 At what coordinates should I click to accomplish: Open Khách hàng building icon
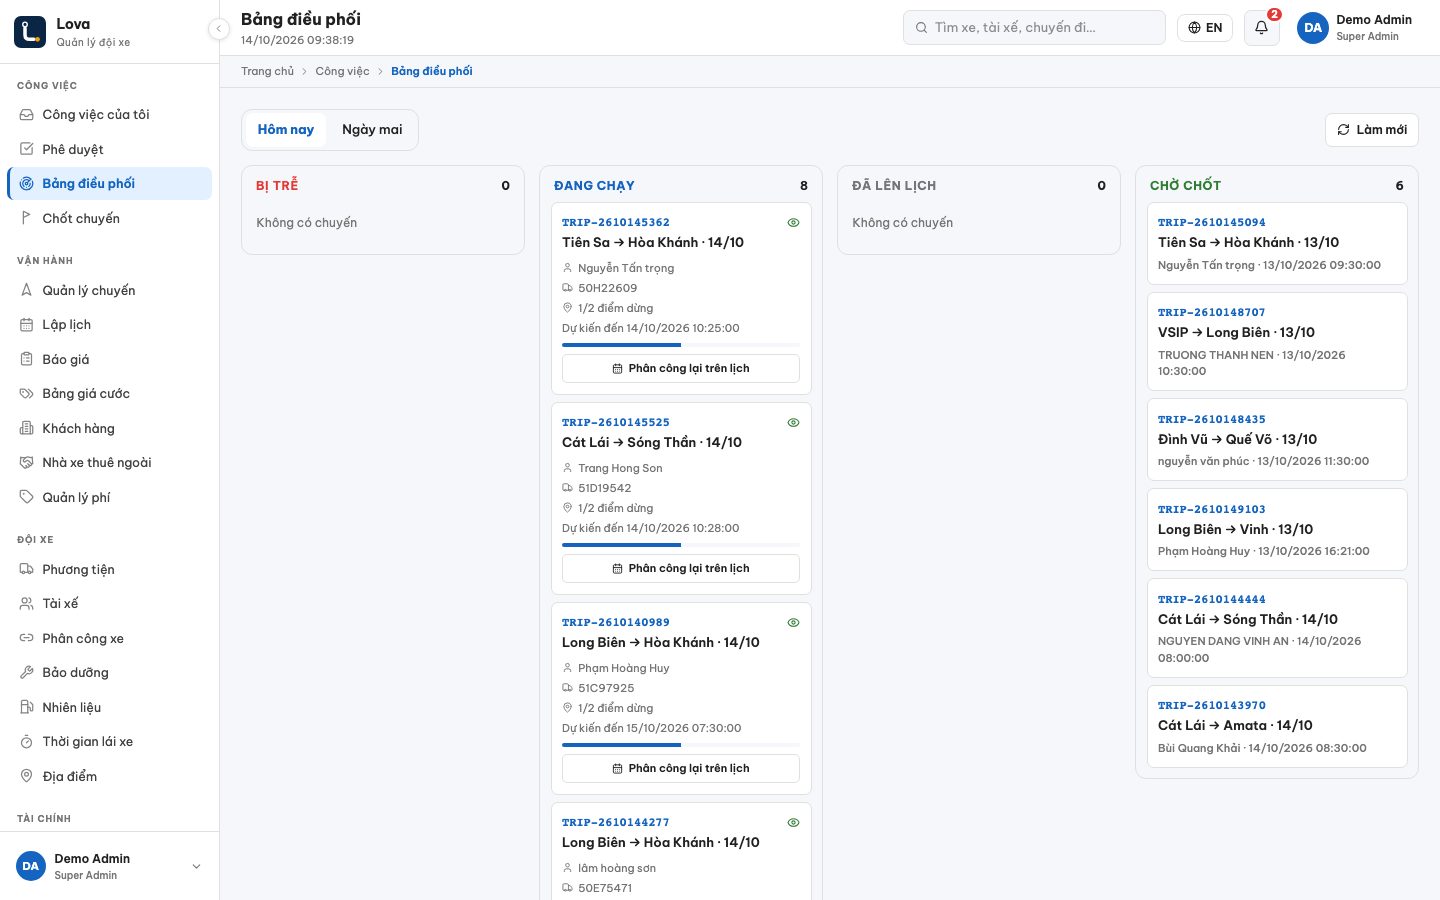click(27, 428)
